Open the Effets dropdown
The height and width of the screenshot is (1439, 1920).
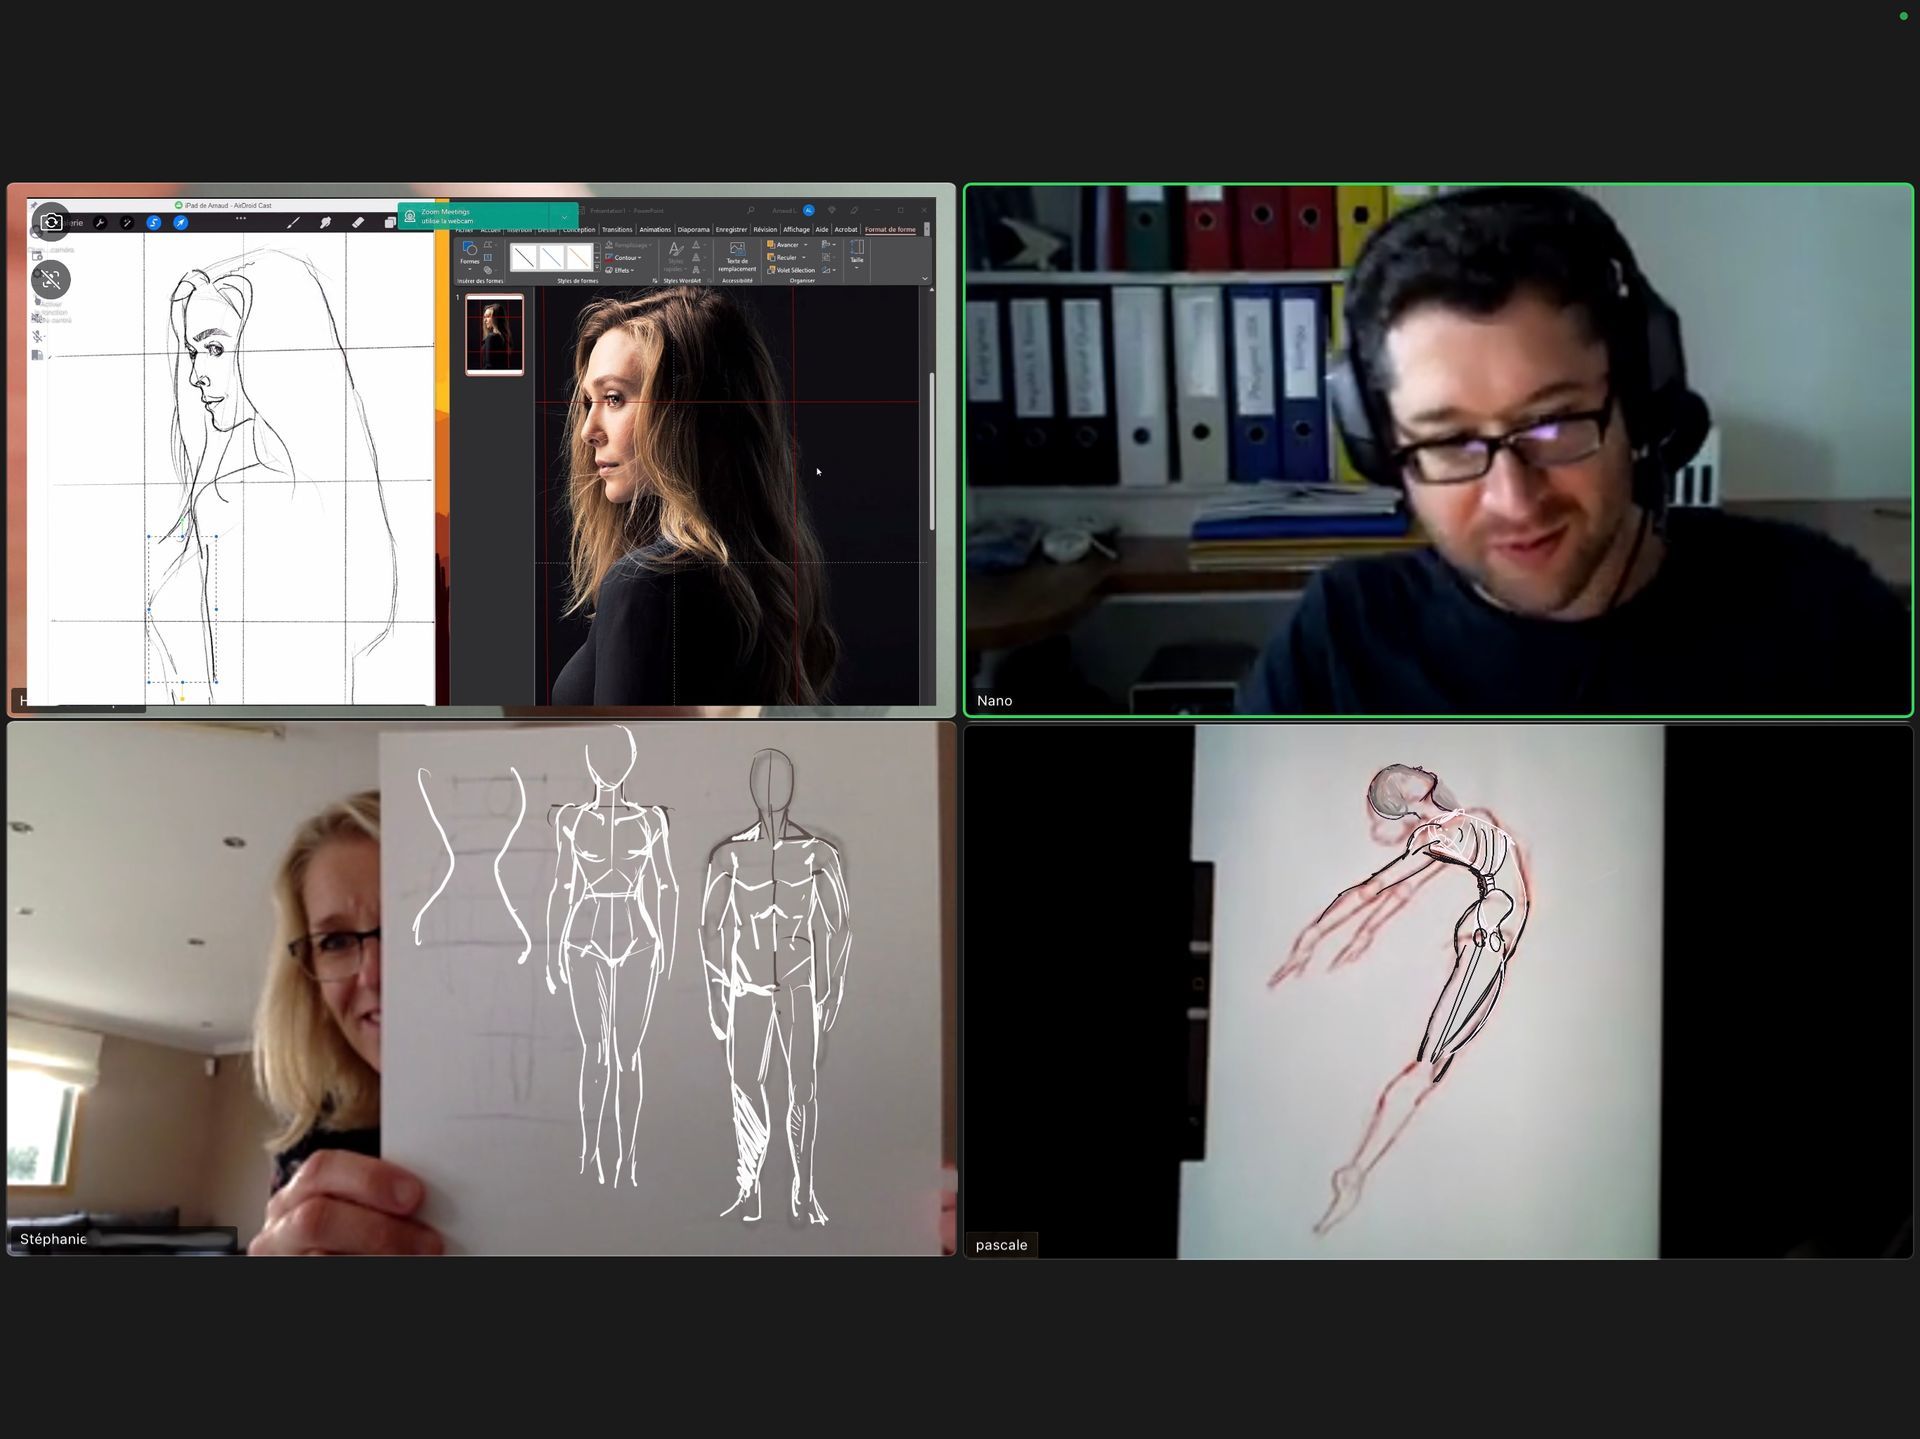633,270
